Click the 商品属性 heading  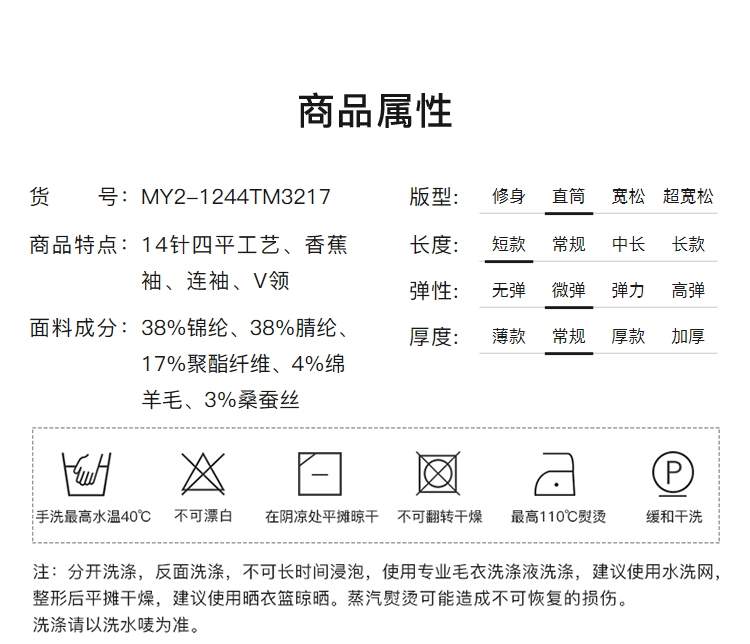[x=375, y=111]
